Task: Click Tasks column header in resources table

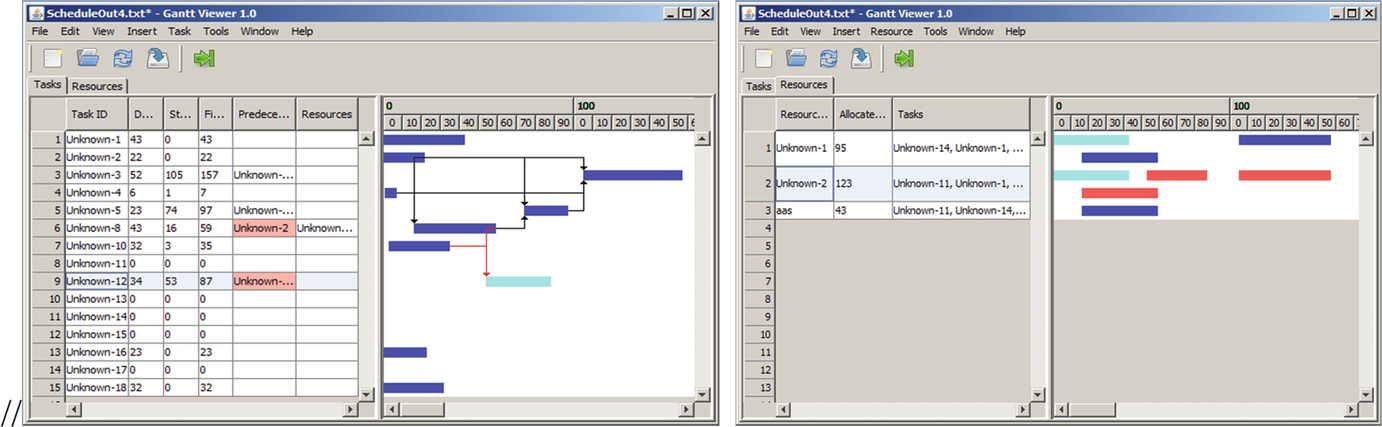Action: tap(960, 115)
